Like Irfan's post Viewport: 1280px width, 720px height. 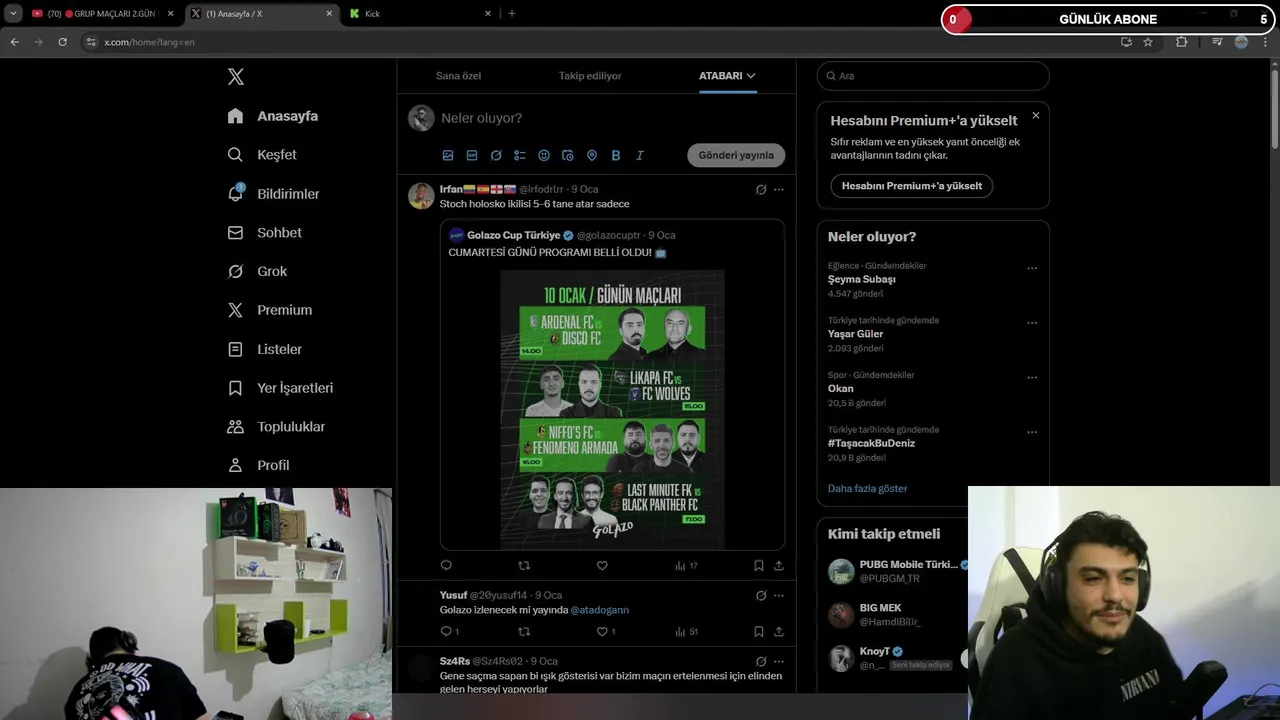pyautogui.click(x=602, y=566)
